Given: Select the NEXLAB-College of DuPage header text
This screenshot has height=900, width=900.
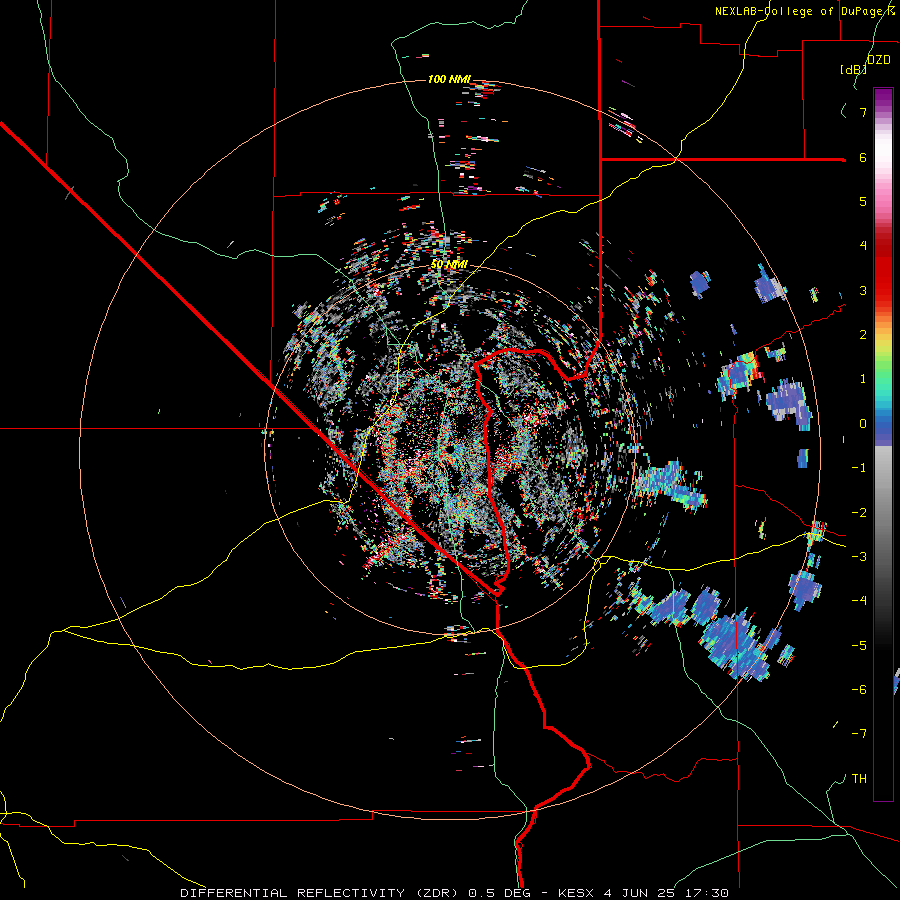Looking at the screenshot, I should point(805,11).
